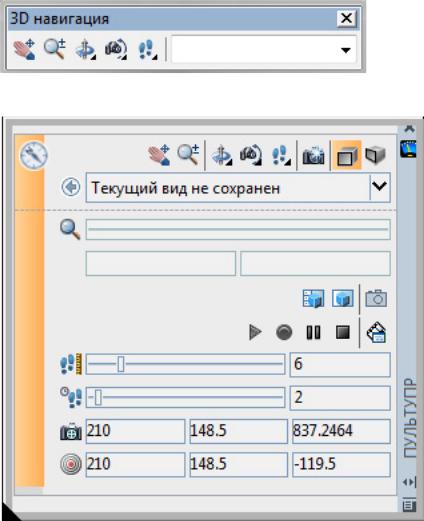Image resolution: width=424 pixels, height=521 pixels.
Task: Choose Constrained Orbit in 3D навигация toolbar
Action: [85, 50]
